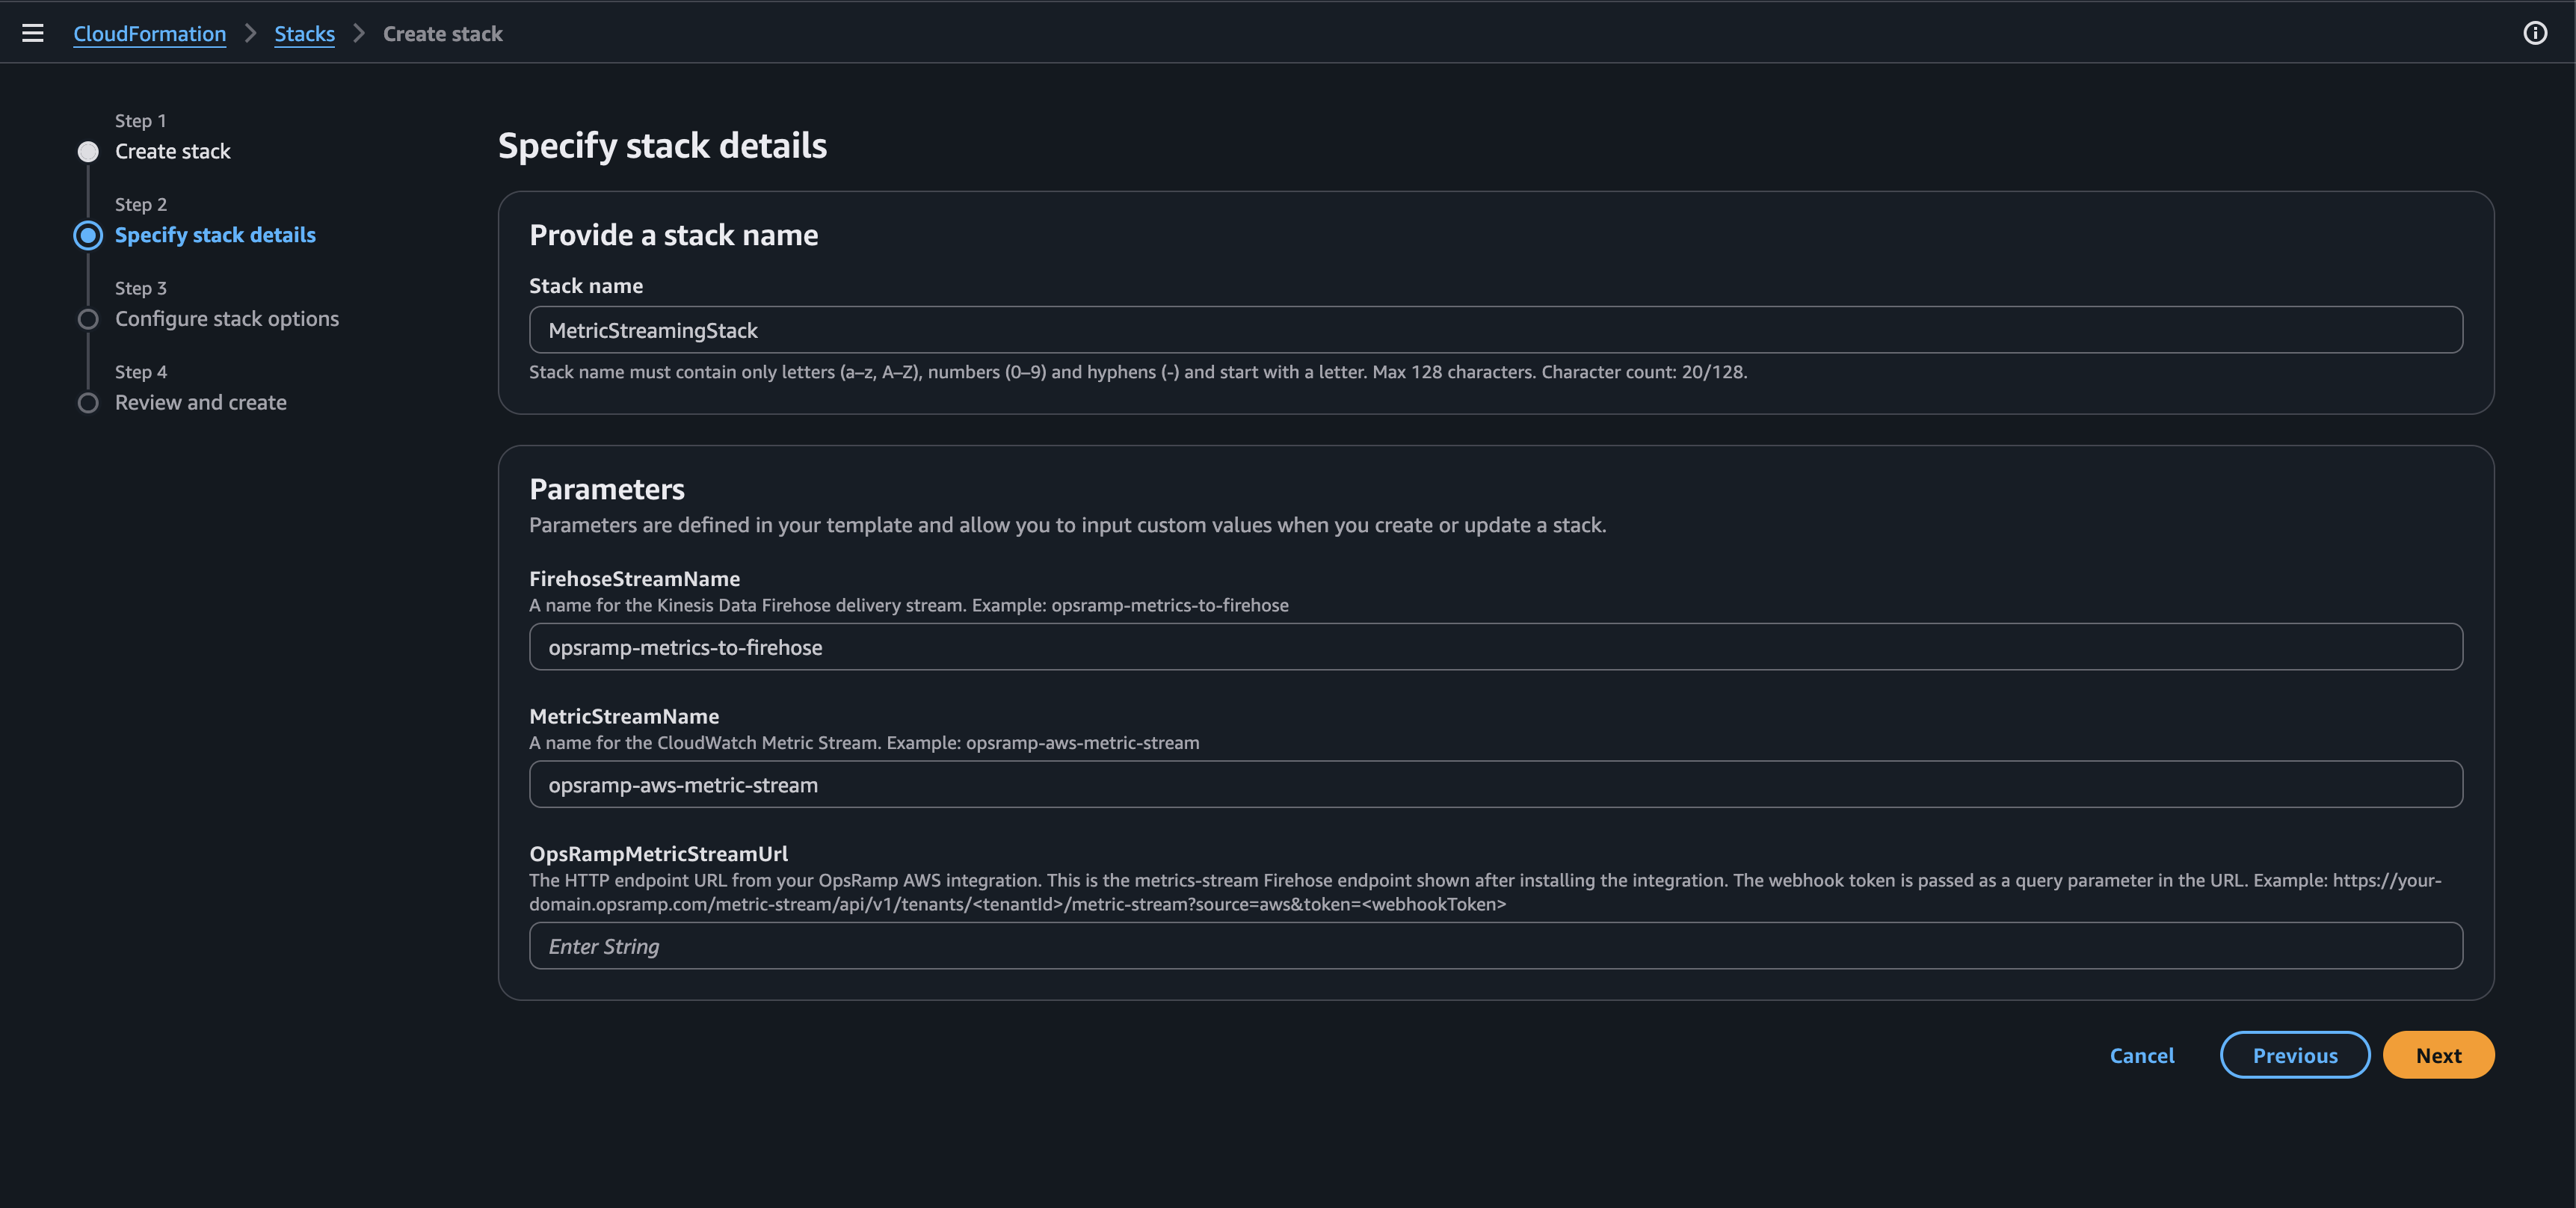Select Step 1 Create stack

click(x=172, y=151)
